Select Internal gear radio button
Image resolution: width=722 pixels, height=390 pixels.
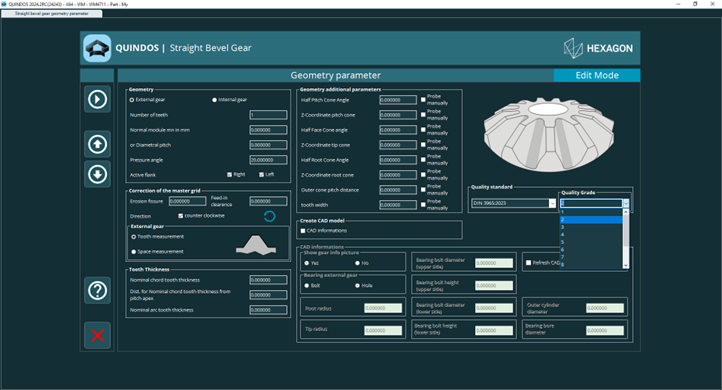coord(214,100)
